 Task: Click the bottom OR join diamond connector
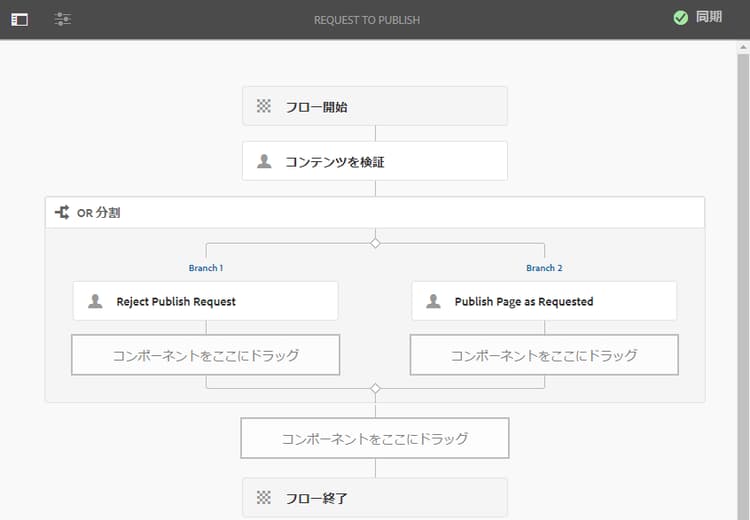pyautogui.click(x=375, y=388)
